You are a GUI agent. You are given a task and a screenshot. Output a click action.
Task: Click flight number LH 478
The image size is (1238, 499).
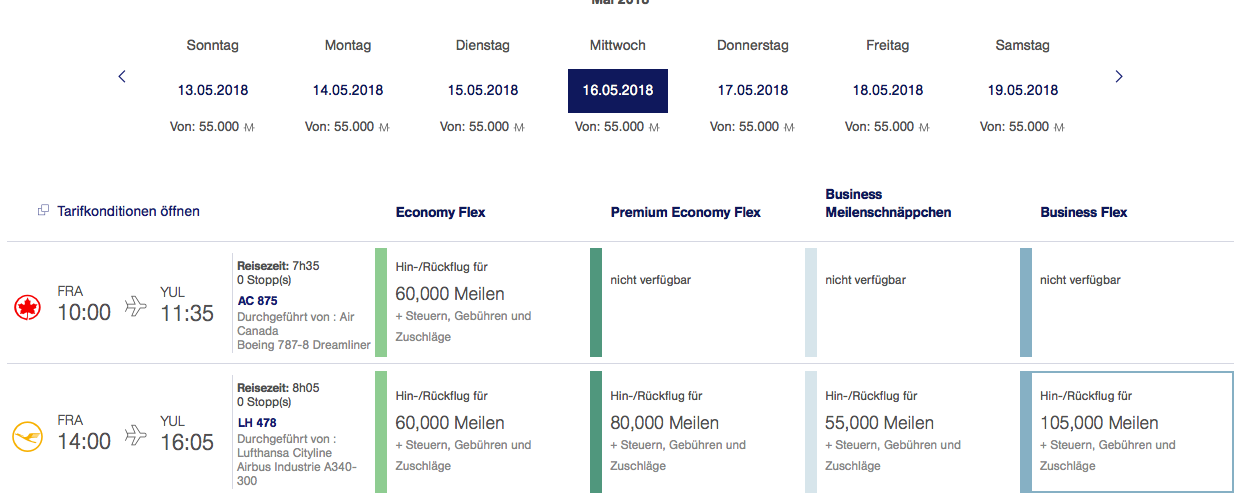coord(257,422)
